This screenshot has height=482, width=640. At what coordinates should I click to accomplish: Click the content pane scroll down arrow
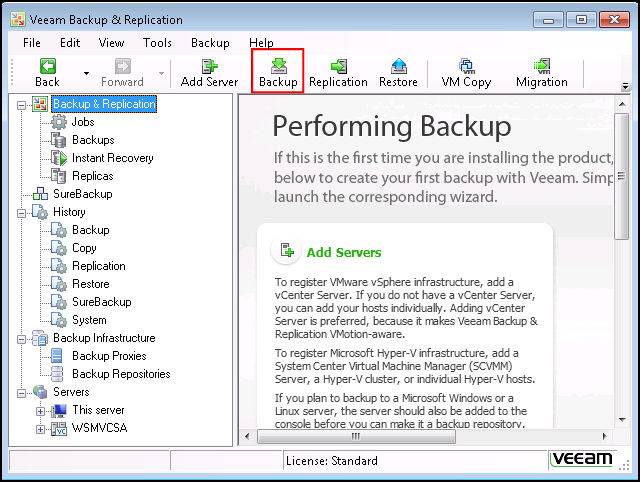[x=622, y=420]
